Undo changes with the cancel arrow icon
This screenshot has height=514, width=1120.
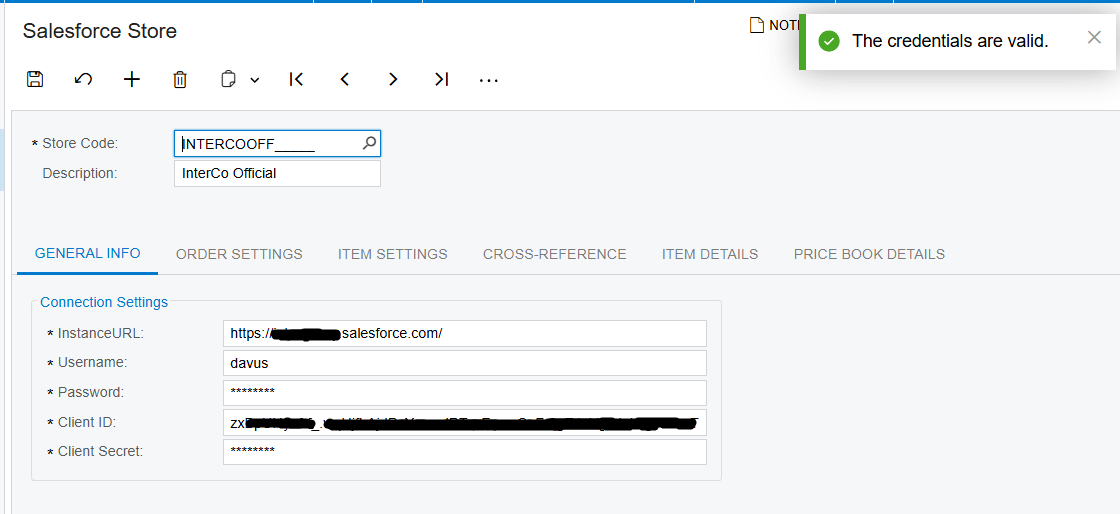pos(84,79)
